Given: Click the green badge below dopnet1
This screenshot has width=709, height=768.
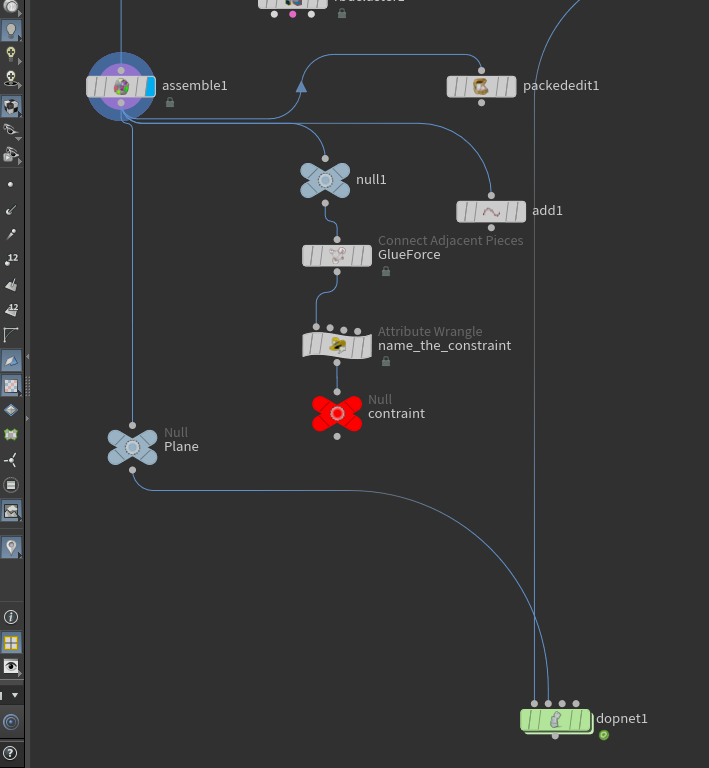Looking at the screenshot, I should point(604,735).
